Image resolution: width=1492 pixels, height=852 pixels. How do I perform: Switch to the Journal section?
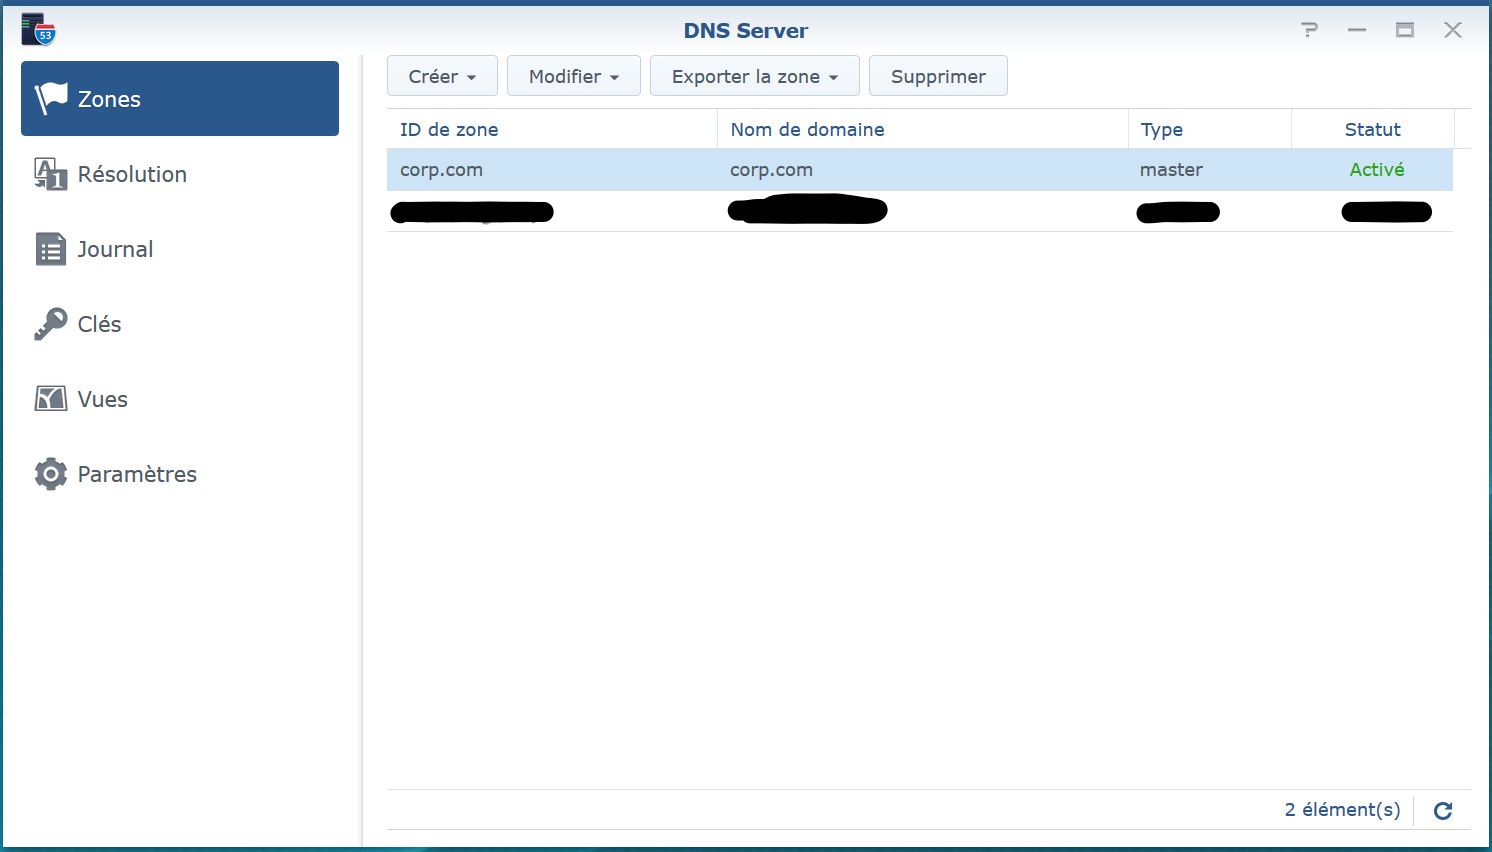[x=115, y=249]
